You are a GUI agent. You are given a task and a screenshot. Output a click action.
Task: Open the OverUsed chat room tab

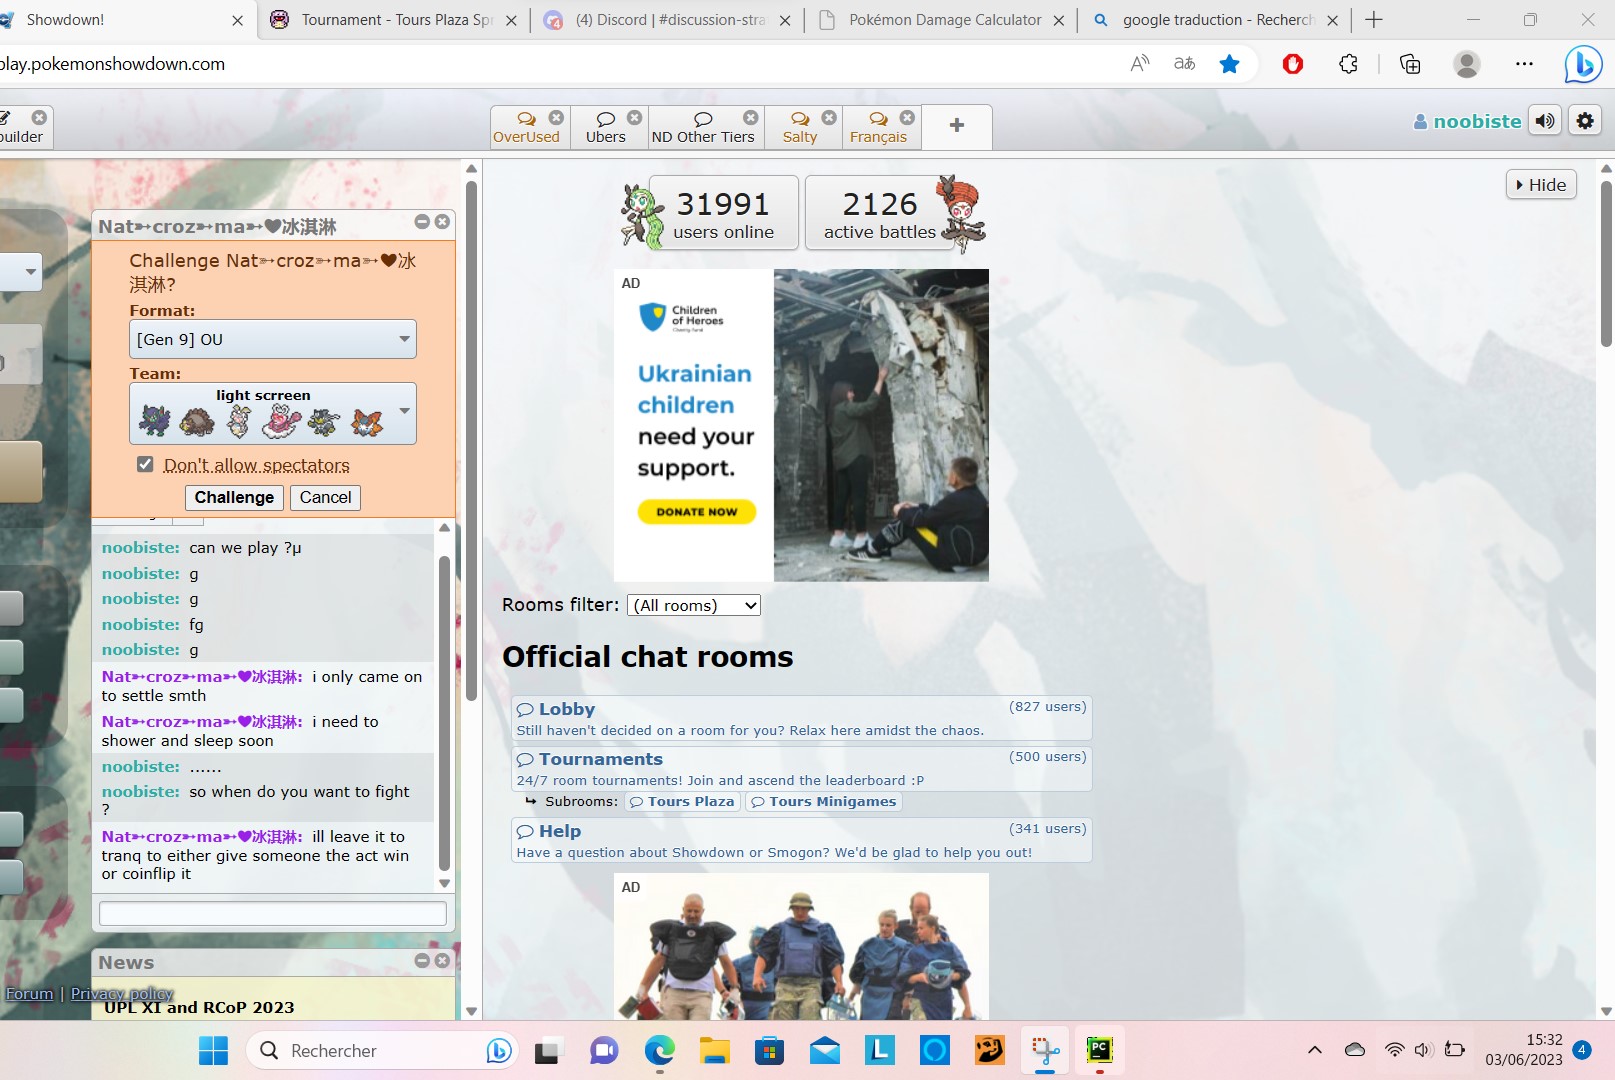point(526,128)
